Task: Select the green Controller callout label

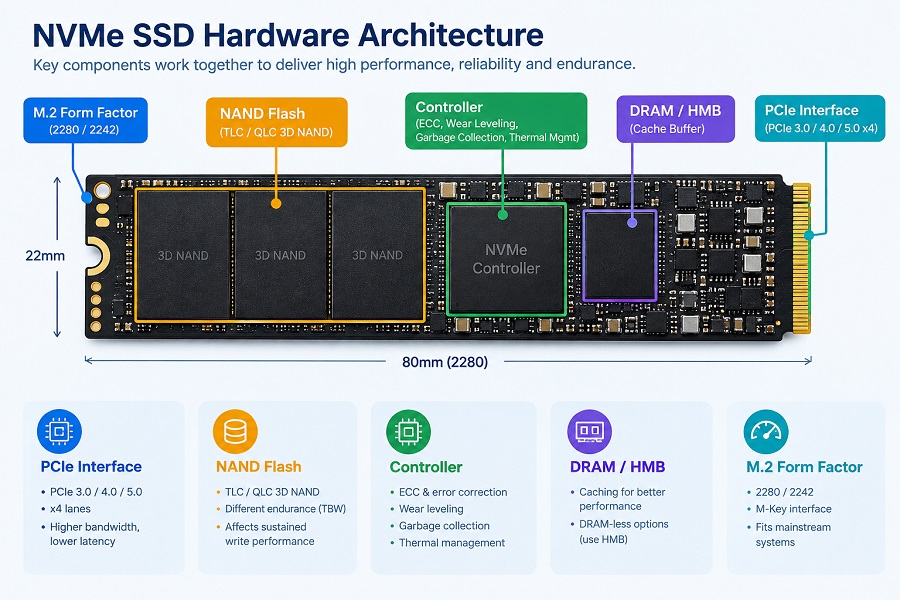Action: coord(496,121)
